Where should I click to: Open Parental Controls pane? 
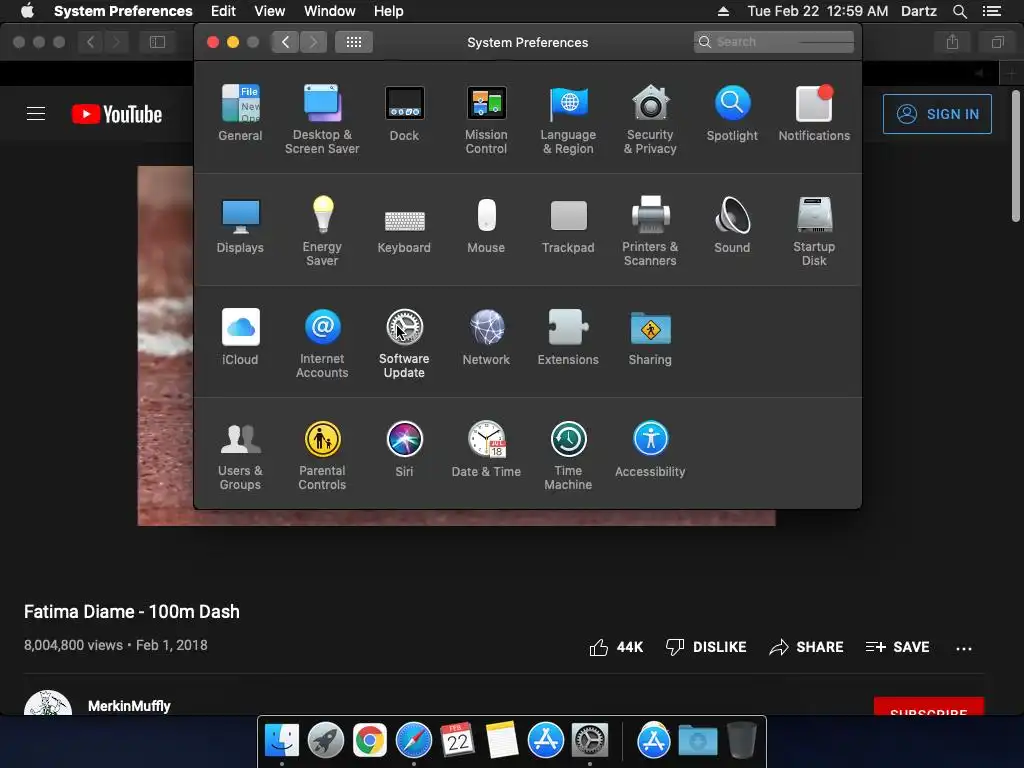point(322,455)
